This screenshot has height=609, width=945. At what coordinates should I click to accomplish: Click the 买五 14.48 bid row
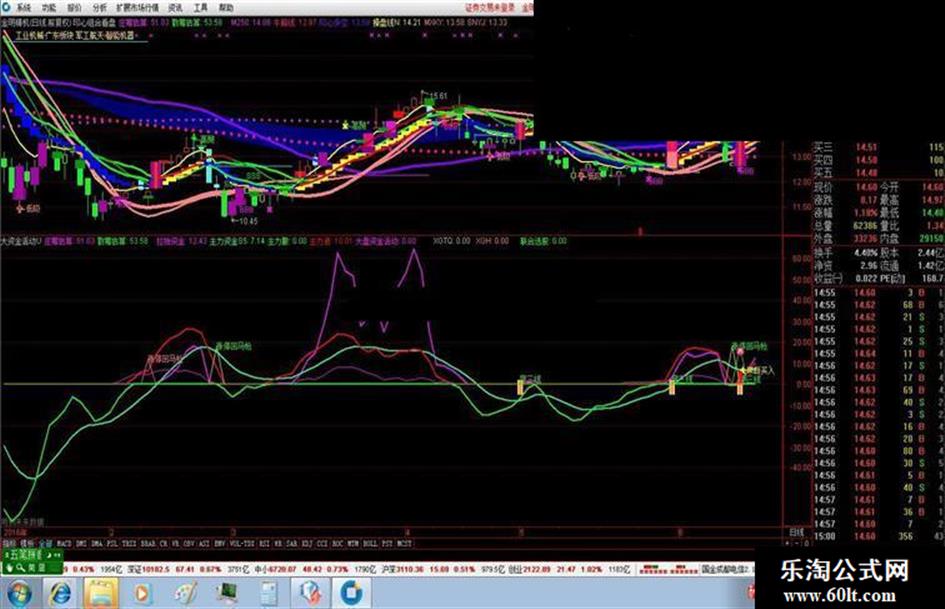[x=879, y=172]
